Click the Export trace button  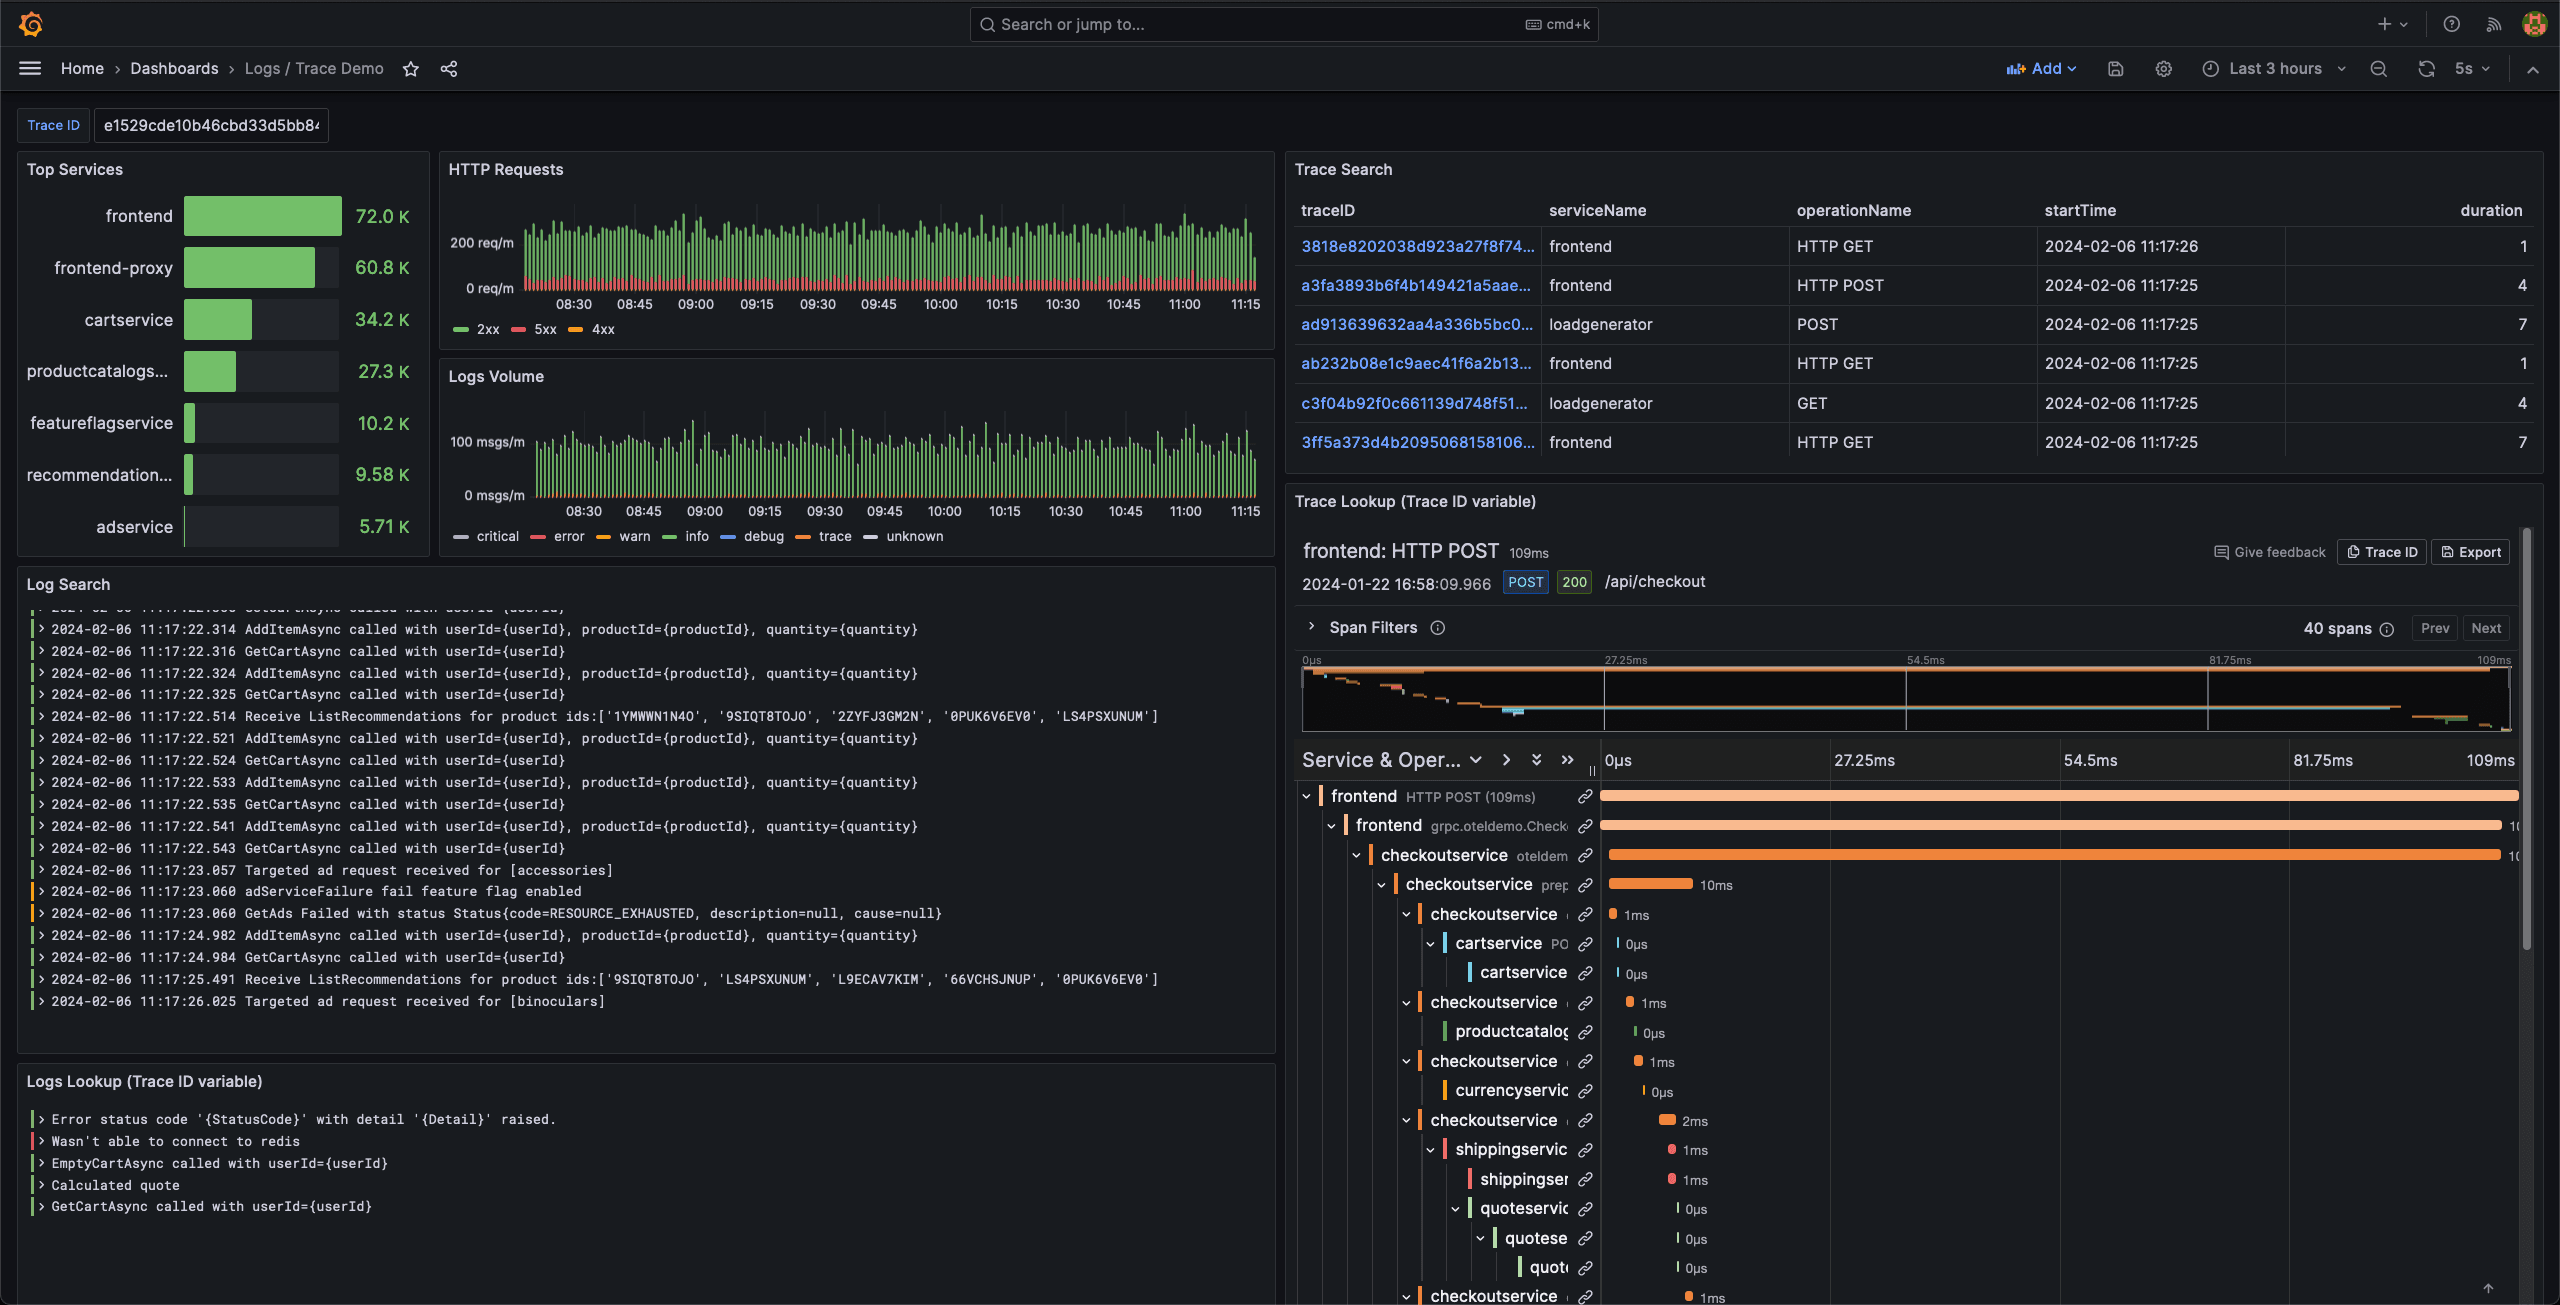click(x=2470, y=552)
